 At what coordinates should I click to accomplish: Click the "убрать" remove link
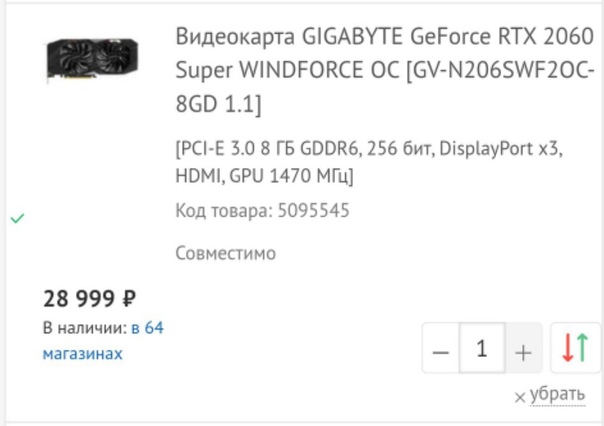click(x=556, y=394)
